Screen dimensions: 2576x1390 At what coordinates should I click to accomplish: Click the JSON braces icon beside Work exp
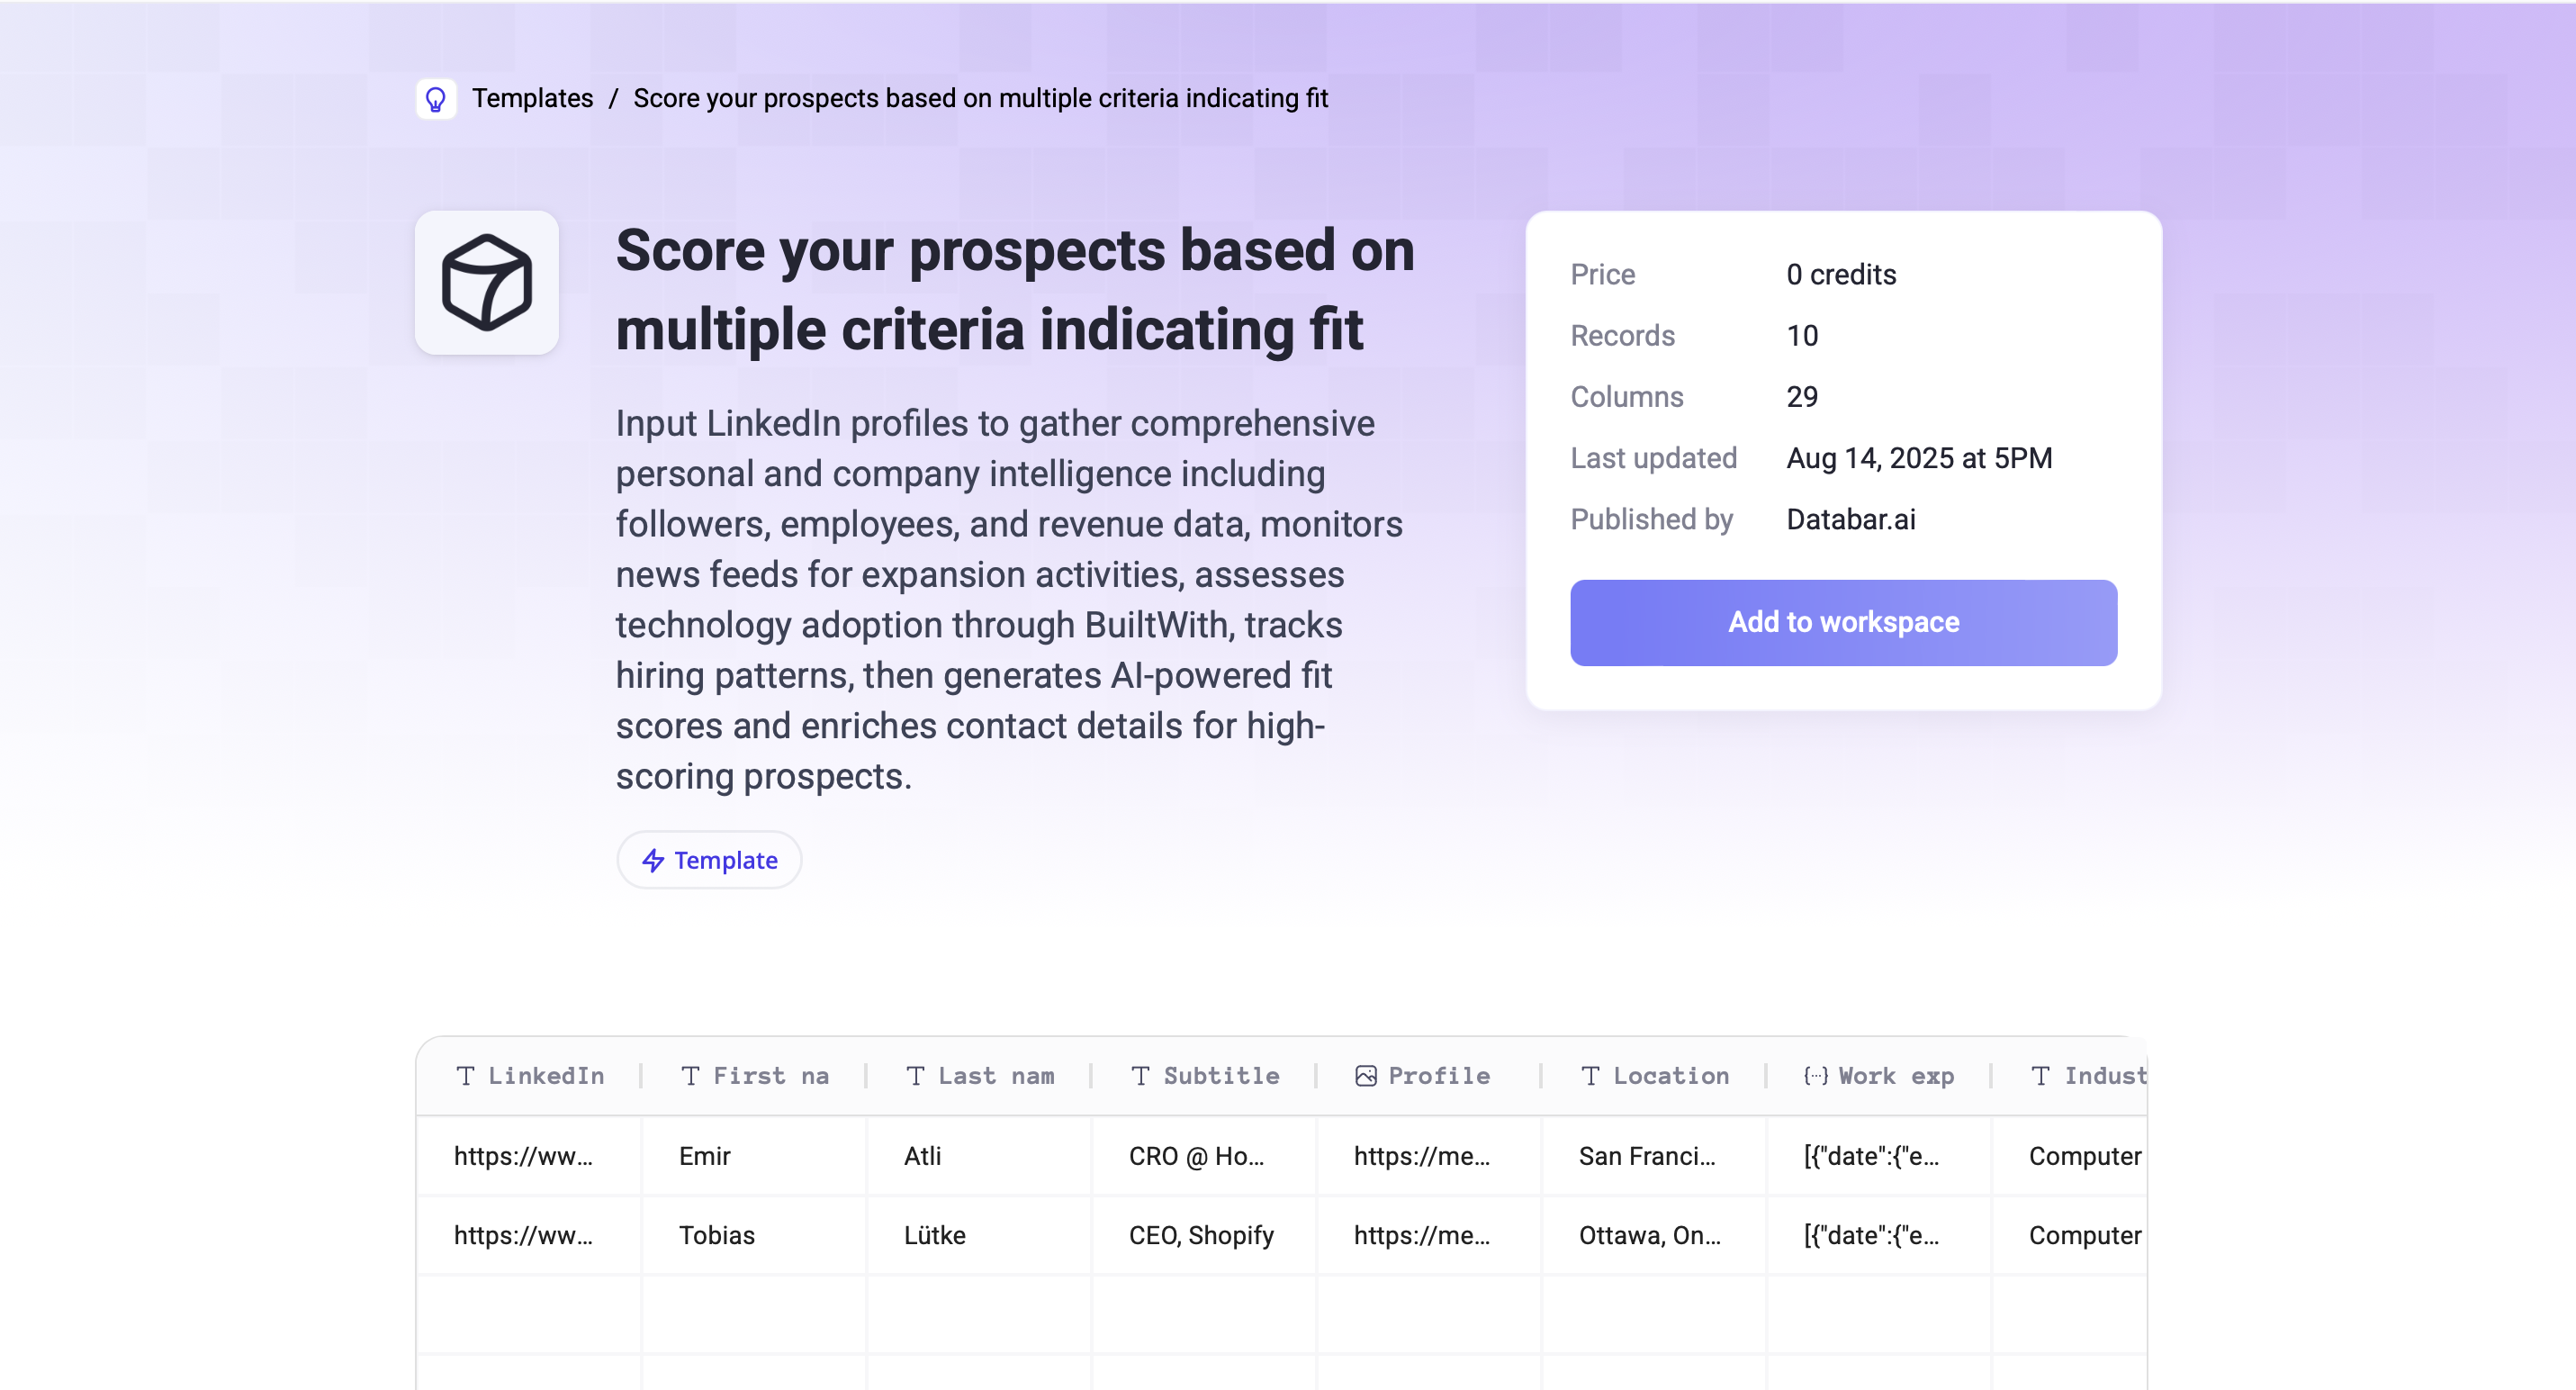[1815, 1076]
